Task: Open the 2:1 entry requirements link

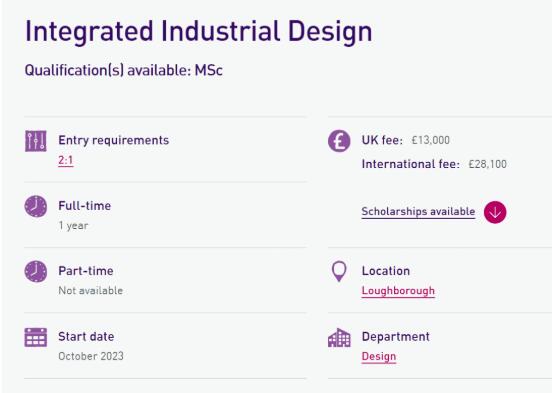Action: tap(66, 161)
